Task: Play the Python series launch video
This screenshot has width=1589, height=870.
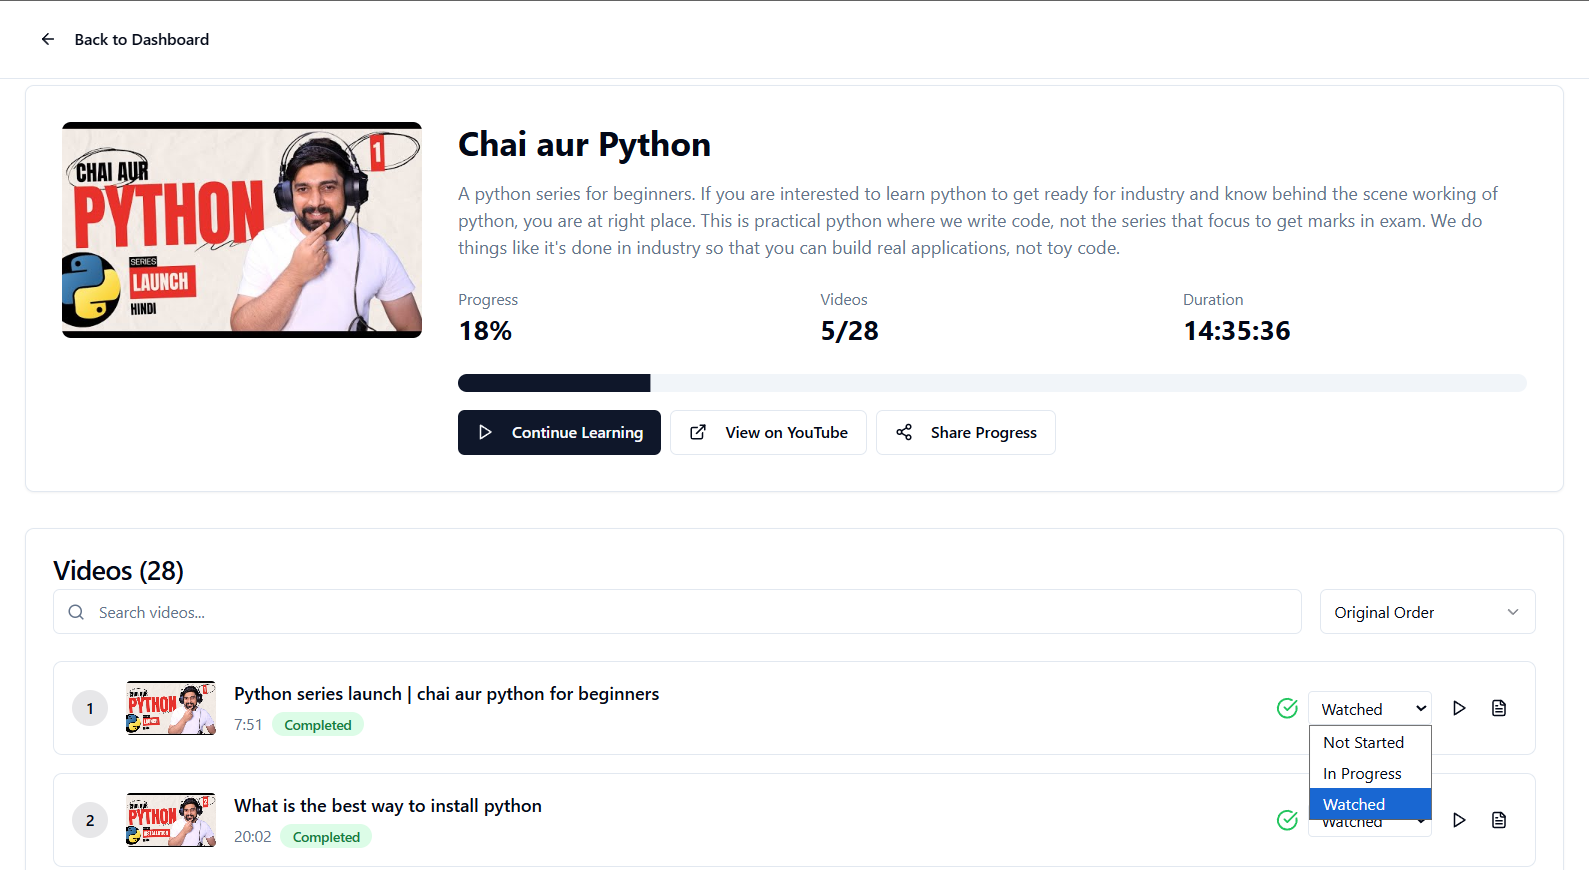Action: coord(1459,708)
